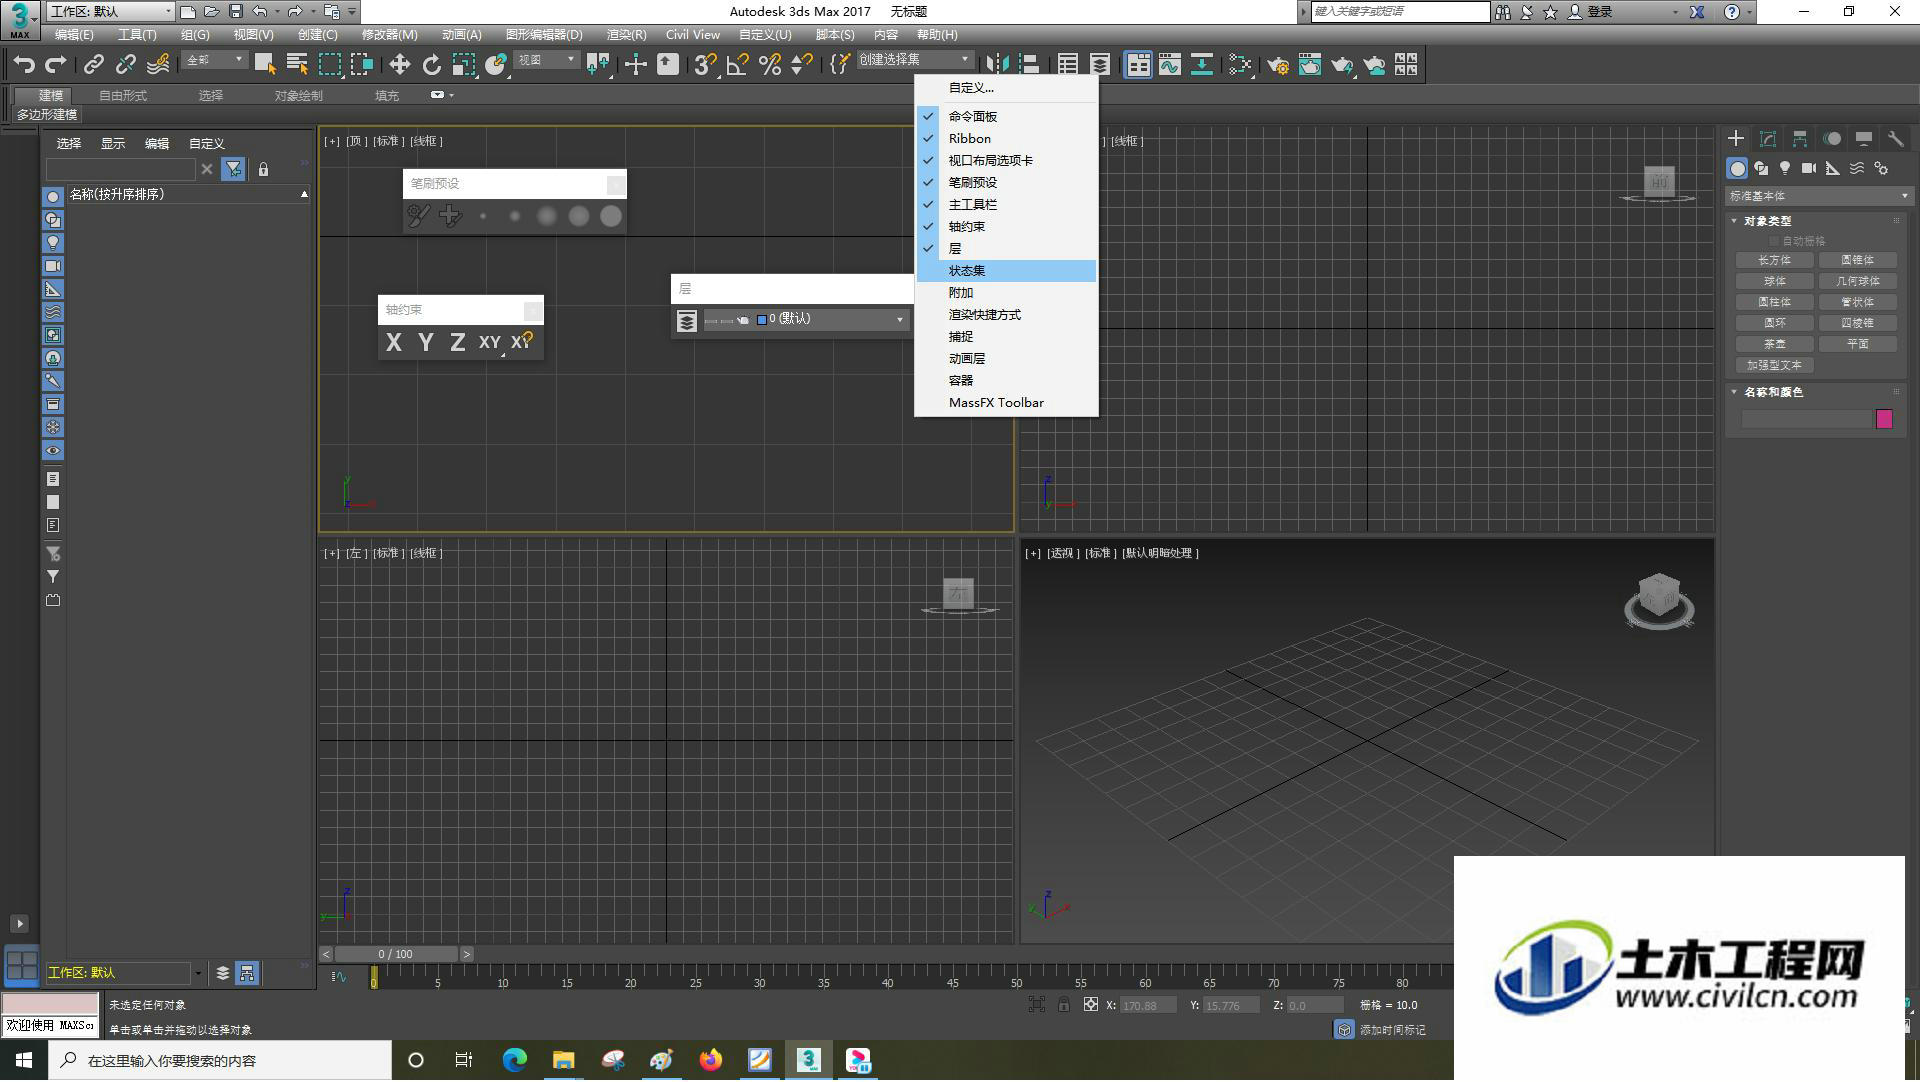
Task: Toggle the Spinner Snap button
Action: pyautogui.click(x=802, y=65)
